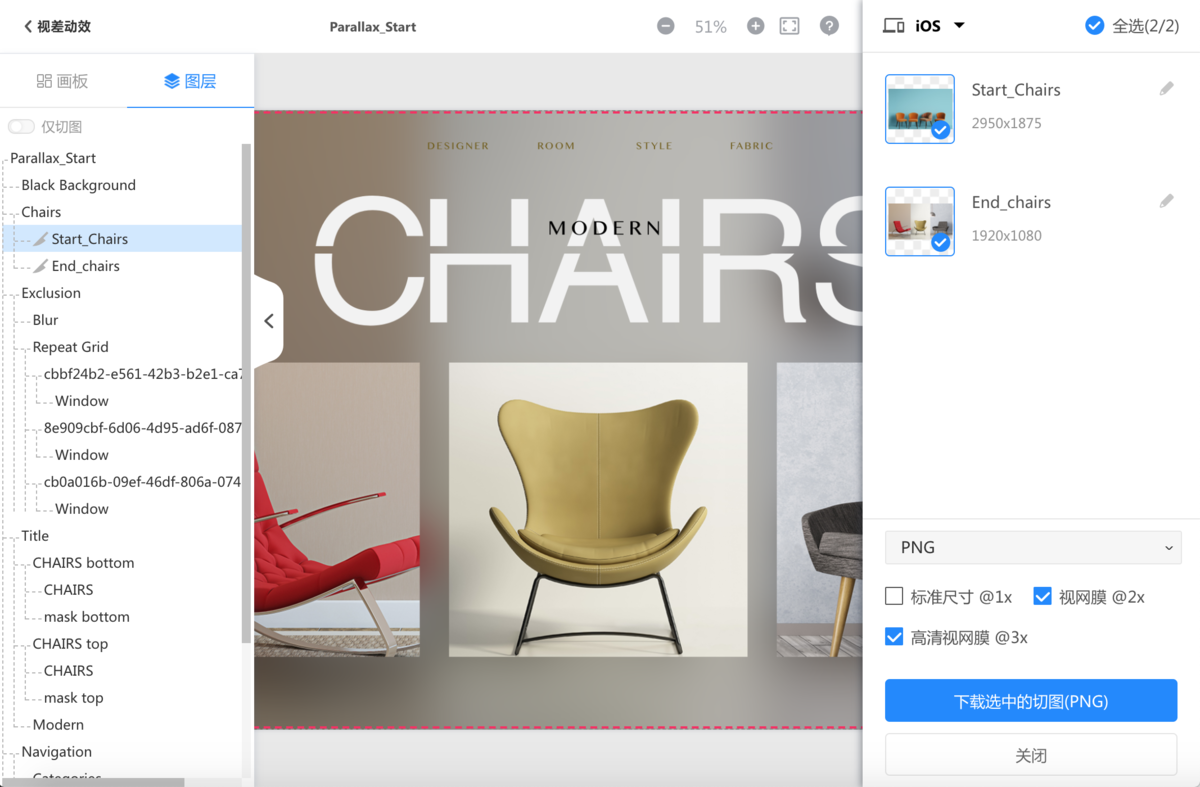The image size is (1200, 787).
Task: Uncheck the 视网膜 @2x checkbox
Action: 1042,597
